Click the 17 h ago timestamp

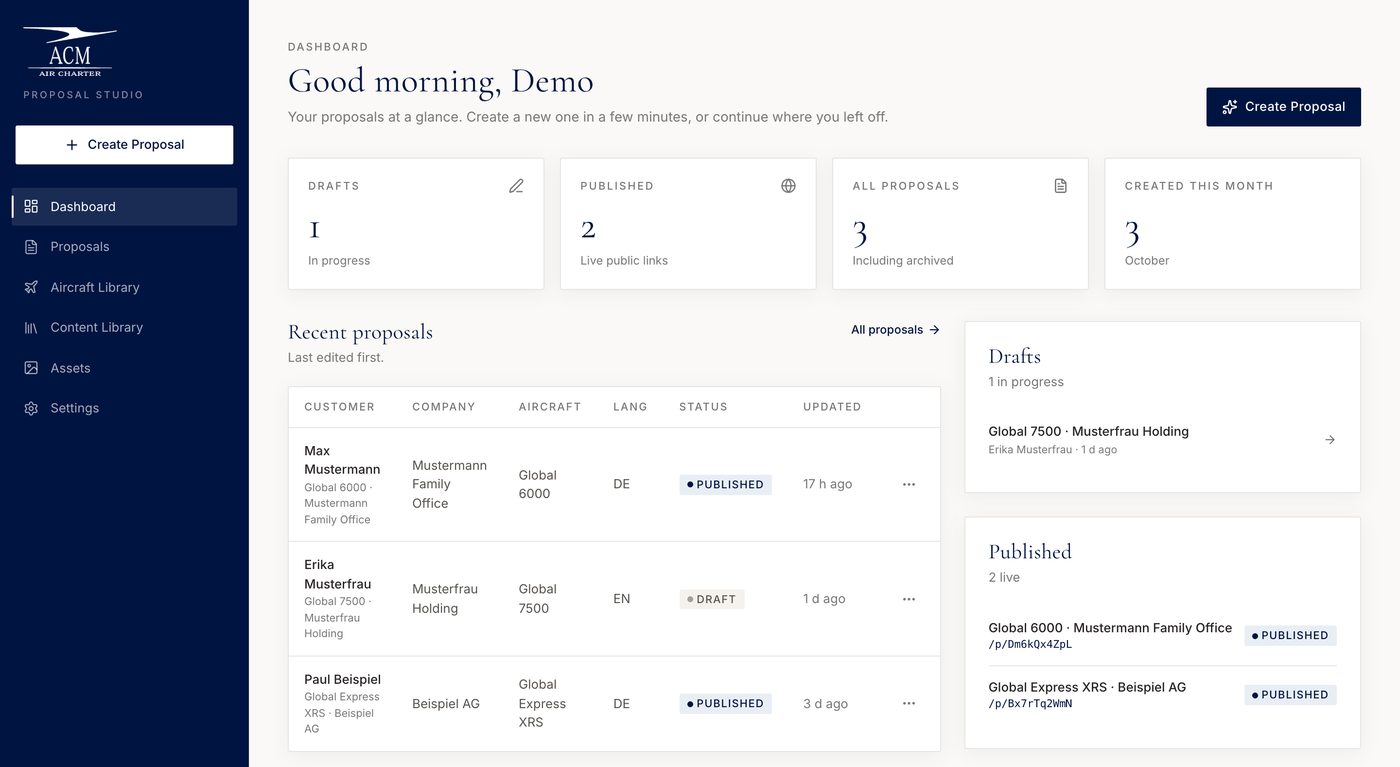pos(828,484)
